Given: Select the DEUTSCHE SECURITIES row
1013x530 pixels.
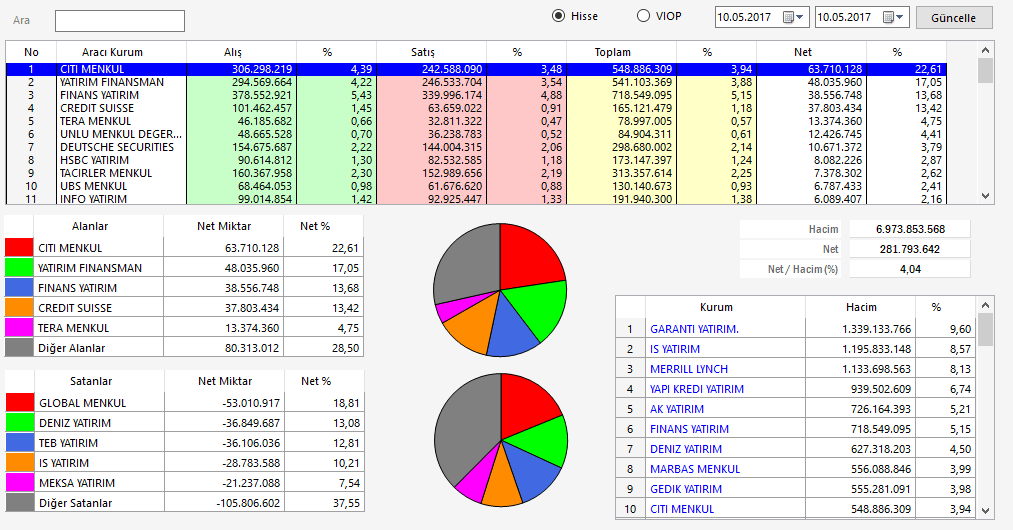Looking at the screenshot, I should 476,147.
